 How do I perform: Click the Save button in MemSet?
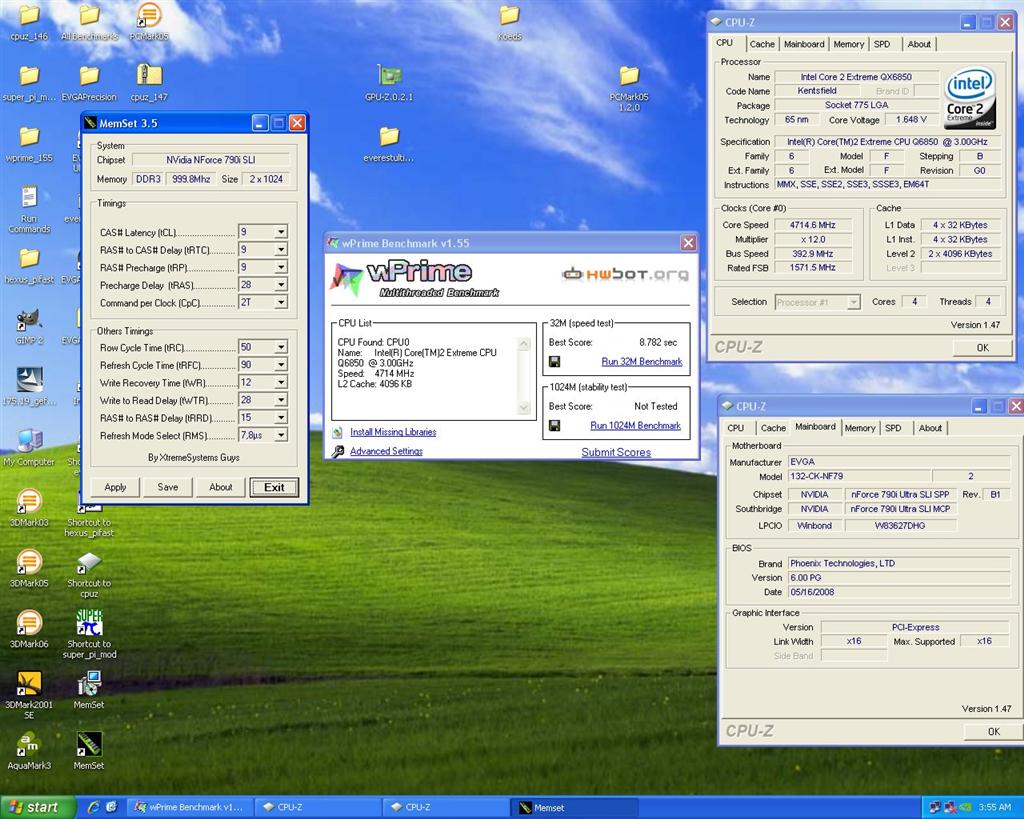[x=168, y=487]
